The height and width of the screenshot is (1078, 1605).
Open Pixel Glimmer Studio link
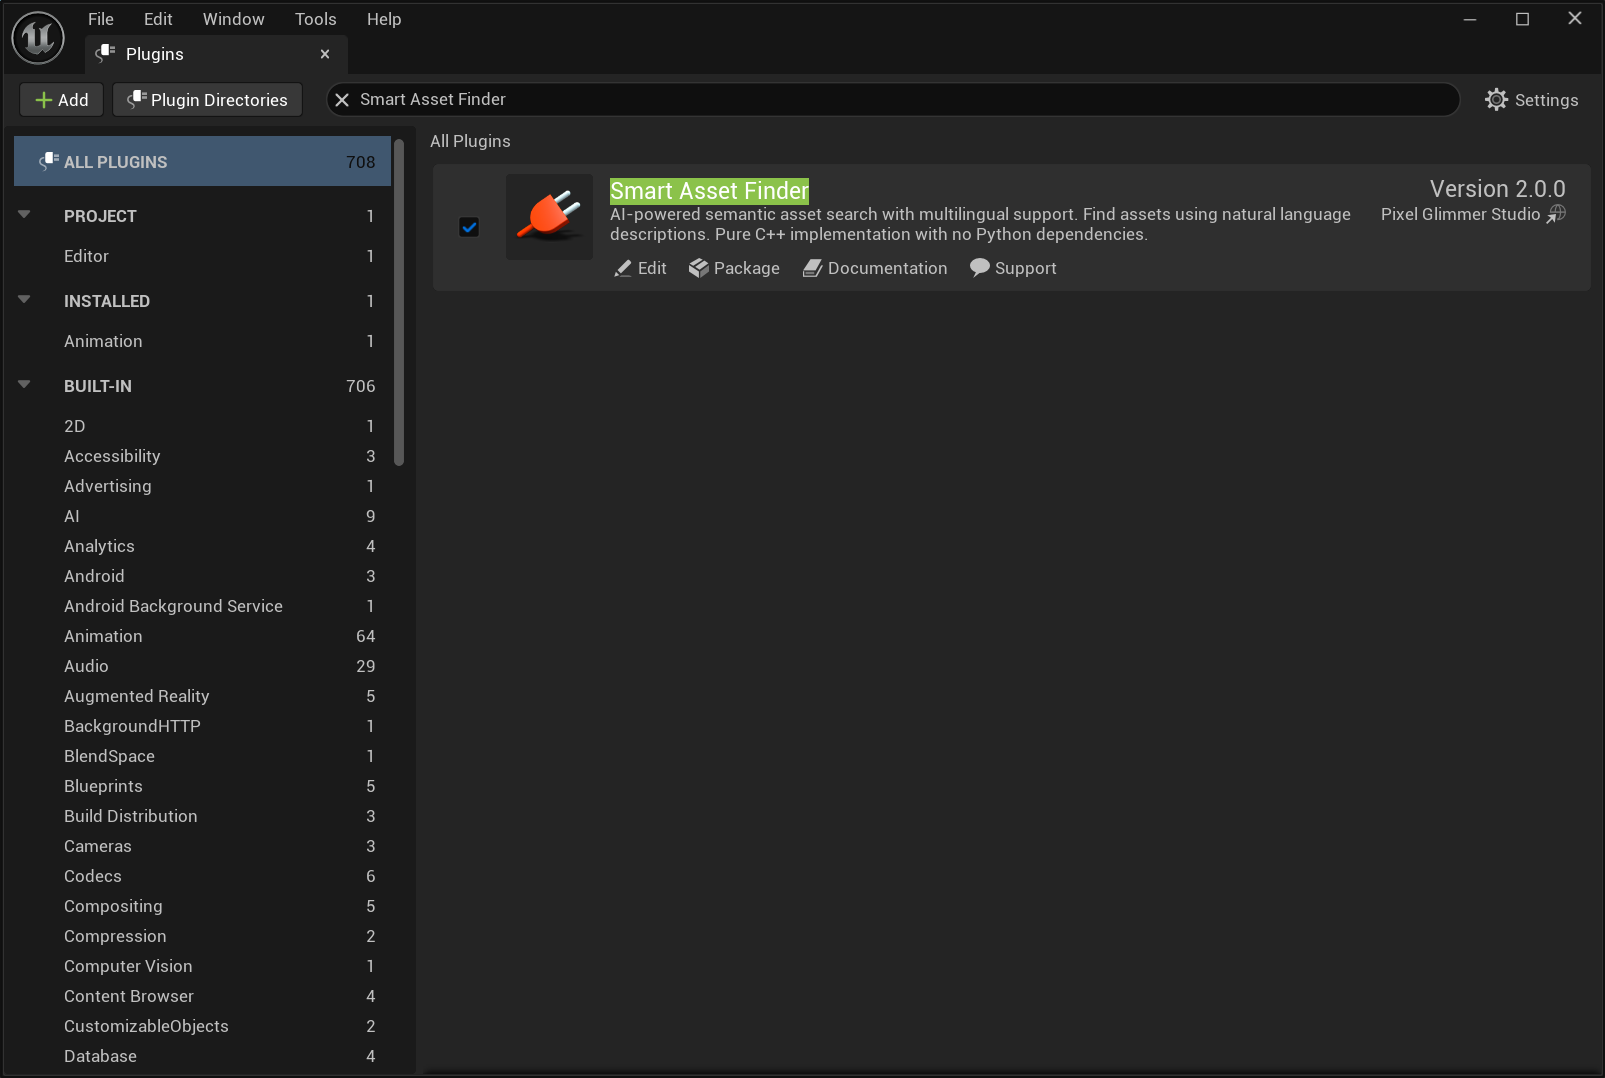tap(1473, 214)
